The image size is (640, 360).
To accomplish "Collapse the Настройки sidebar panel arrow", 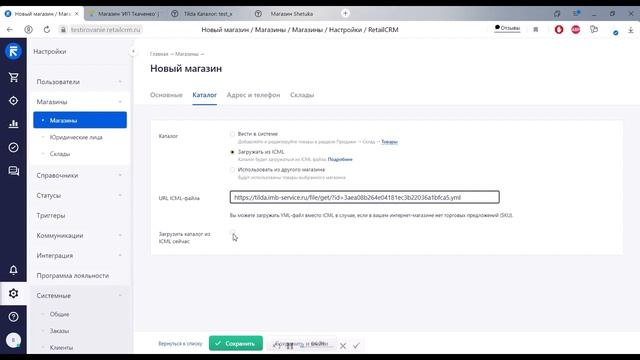I will tap(133, 51).
